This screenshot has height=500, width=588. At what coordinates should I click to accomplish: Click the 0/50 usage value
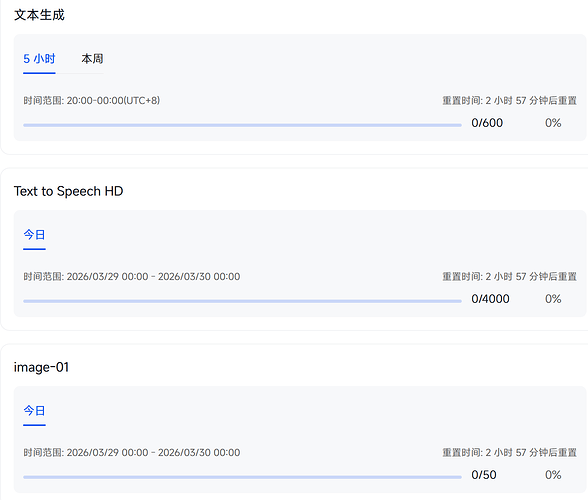[x=484, y=475]
